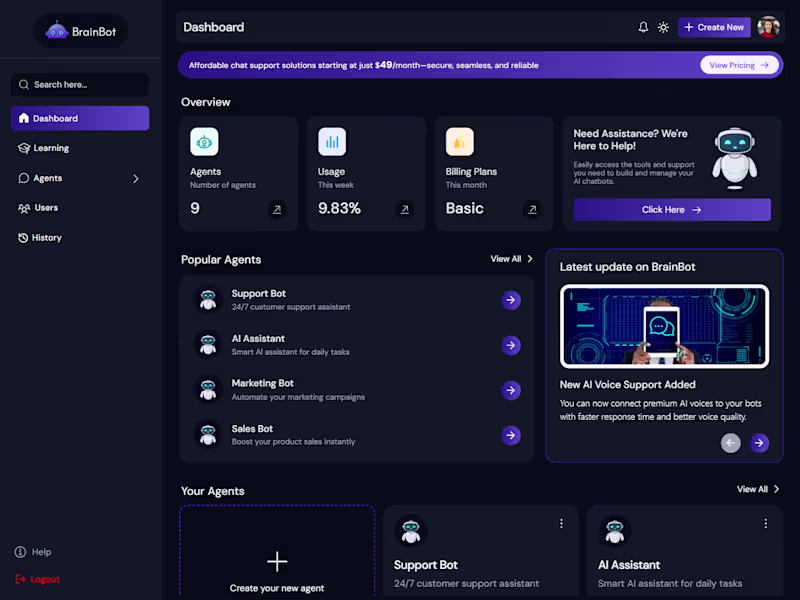Open Billing Plans card details arrow
Viewport: 800px width, 600px height.
[x=532, y=209]
